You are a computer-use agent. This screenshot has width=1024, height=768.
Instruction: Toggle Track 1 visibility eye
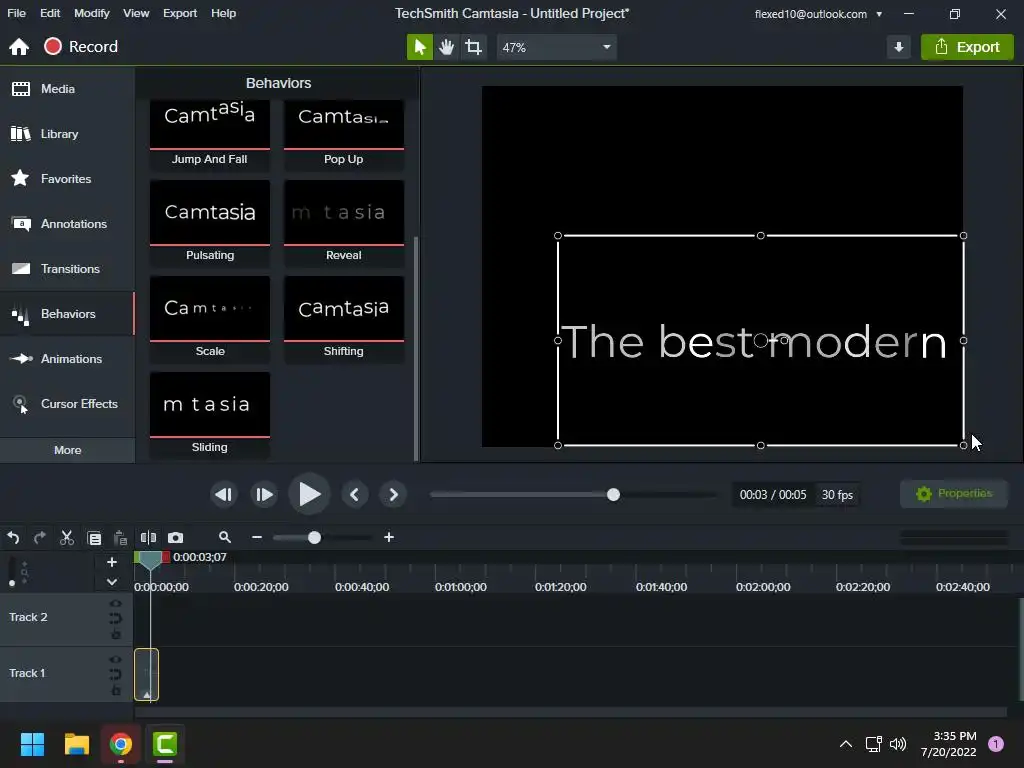tap(116, 660)
